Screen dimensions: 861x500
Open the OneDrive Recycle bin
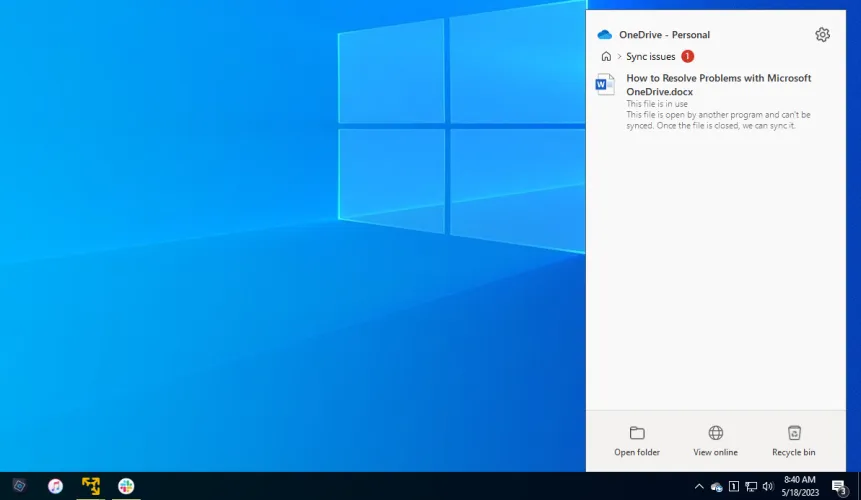[x=794, y=441]
